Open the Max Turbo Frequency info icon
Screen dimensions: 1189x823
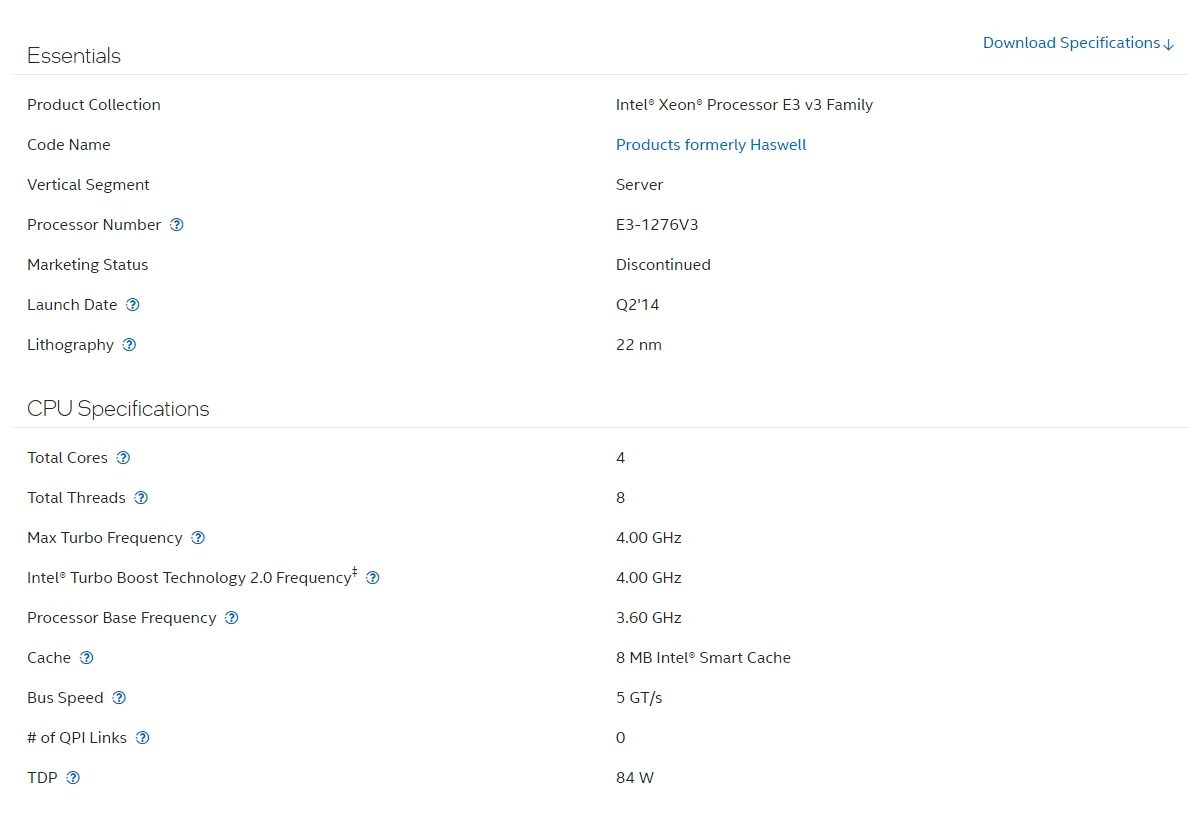[198, 538]
